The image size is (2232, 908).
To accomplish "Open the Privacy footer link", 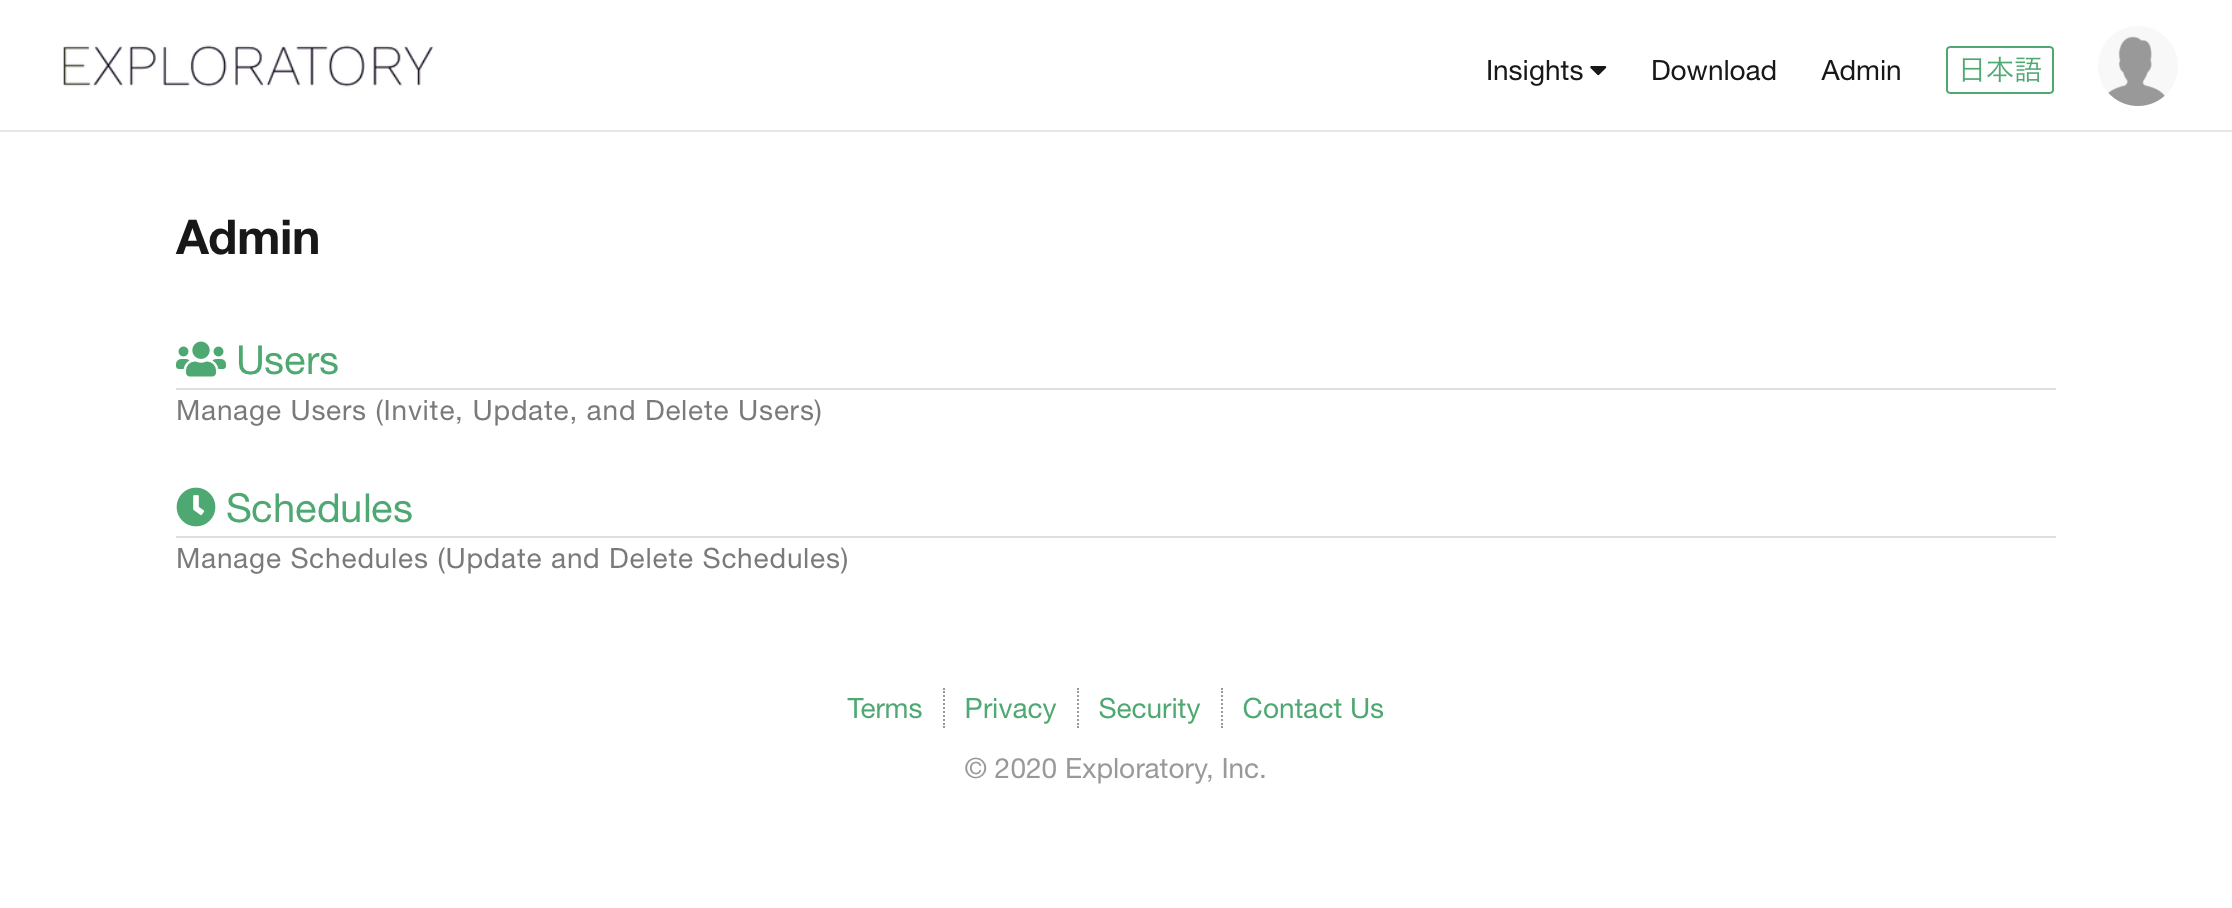I will tap(1010, 708).
